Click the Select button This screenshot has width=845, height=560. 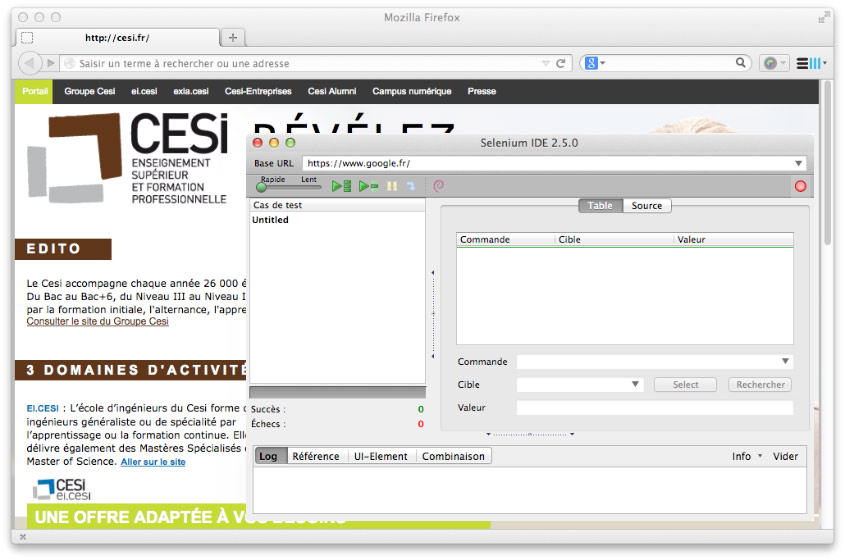[x=685, y=384]
